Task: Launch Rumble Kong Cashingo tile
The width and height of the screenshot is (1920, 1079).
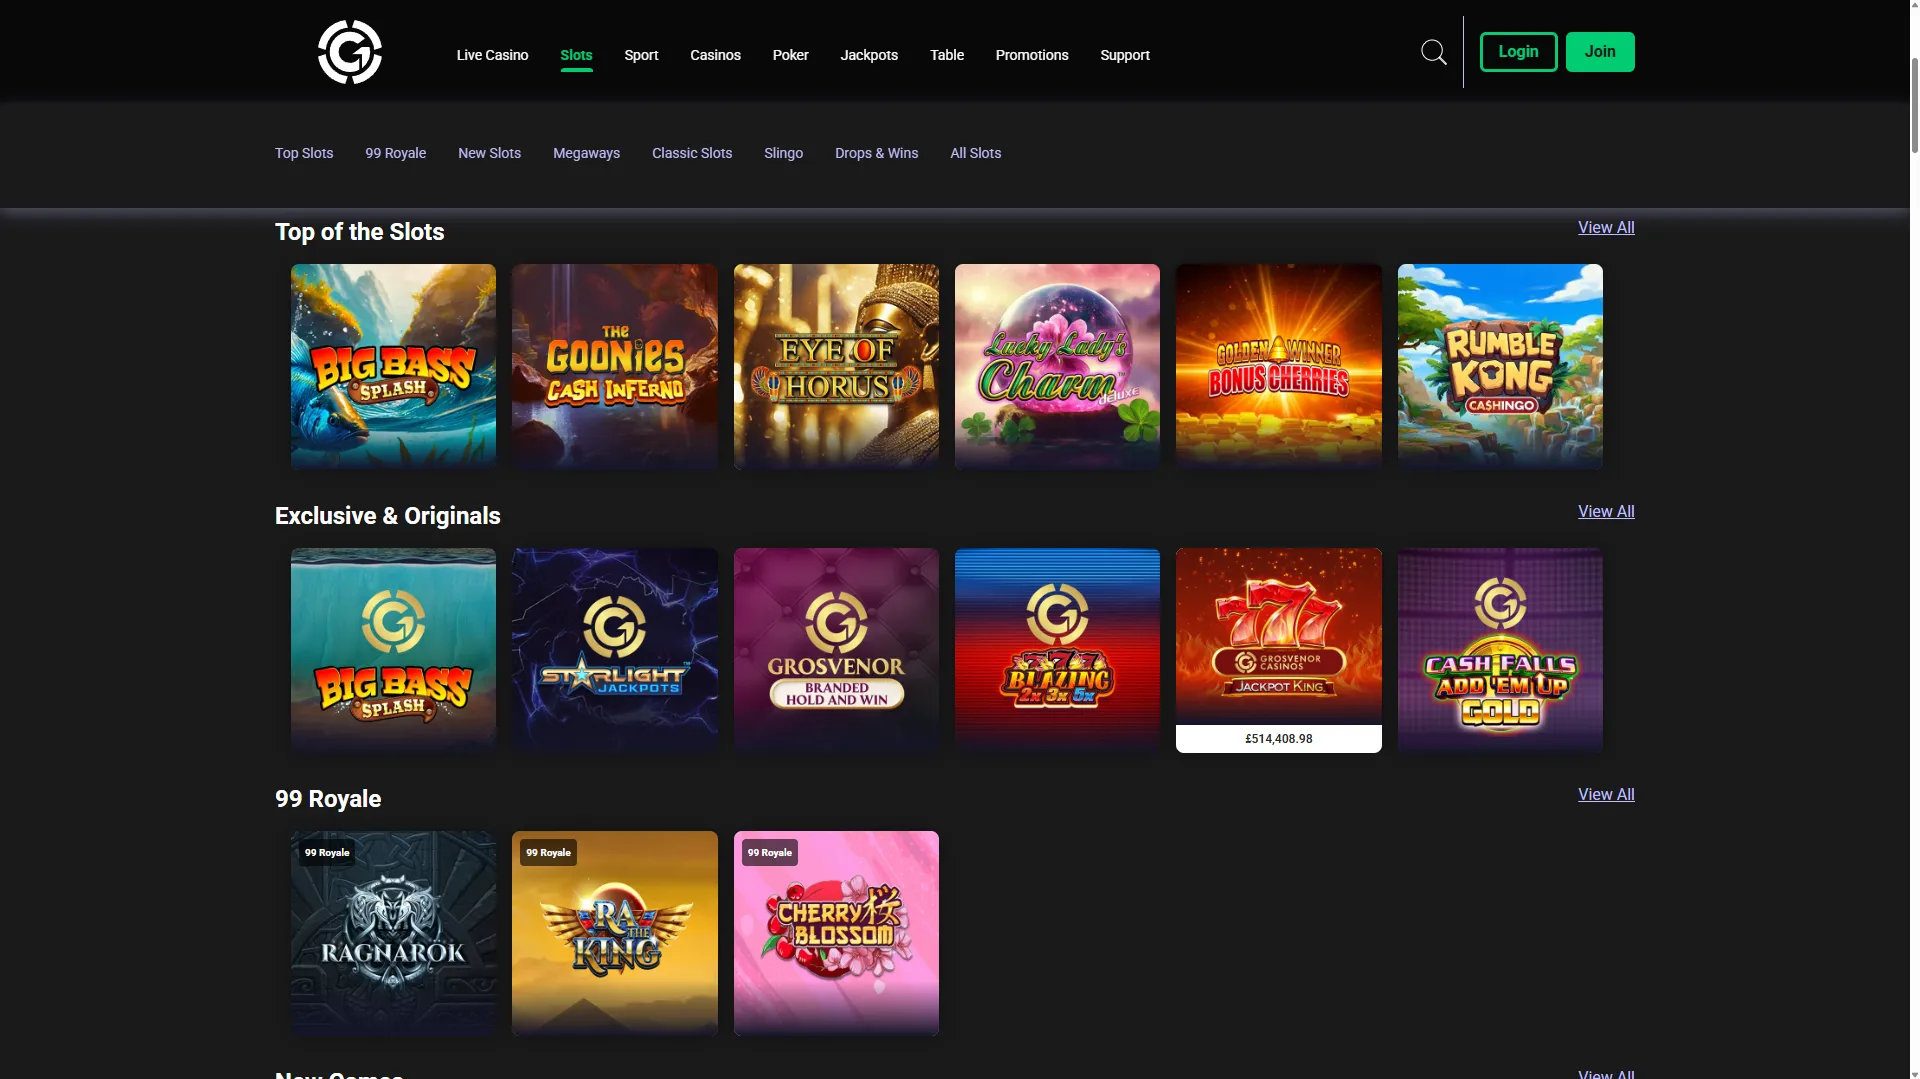Action: coord(1500,366)
